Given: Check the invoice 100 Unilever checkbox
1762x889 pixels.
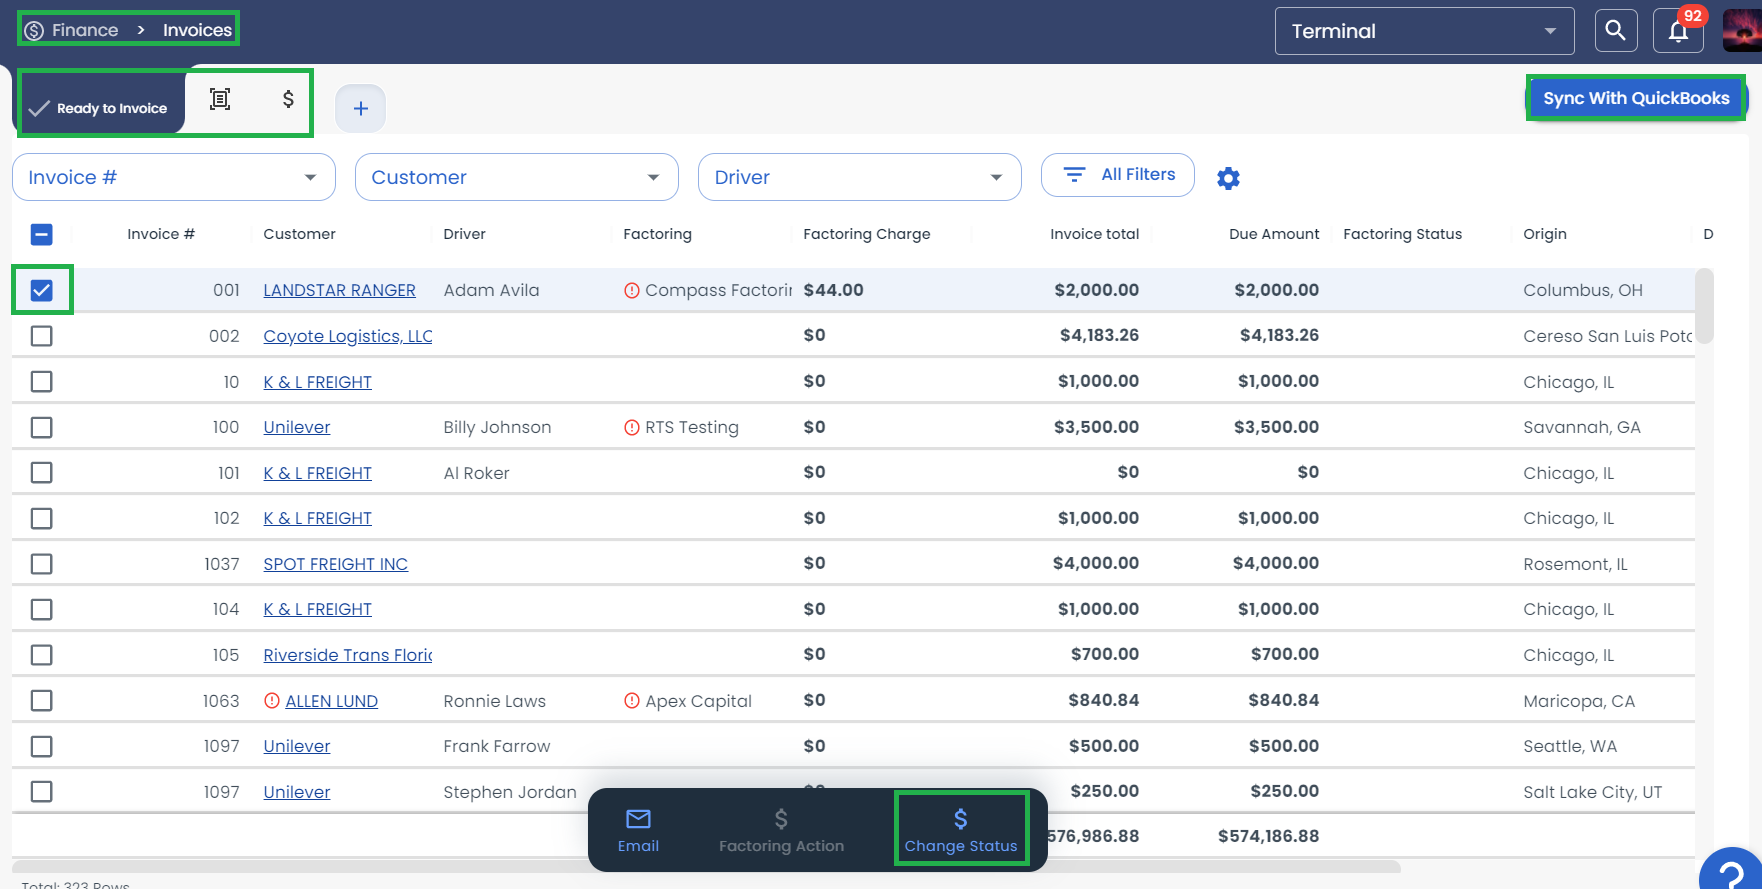Looking at the screenshot, I should tap(41, 428).
